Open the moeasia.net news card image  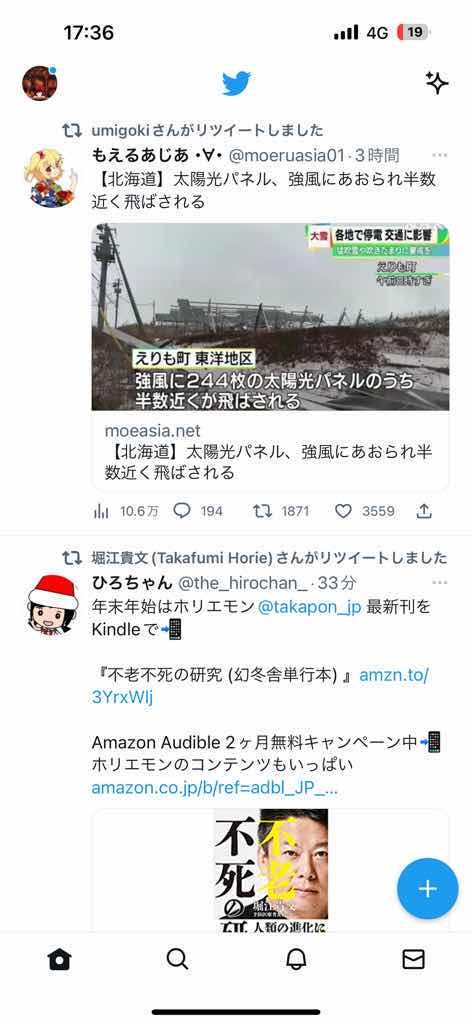[x=270, y=317]
